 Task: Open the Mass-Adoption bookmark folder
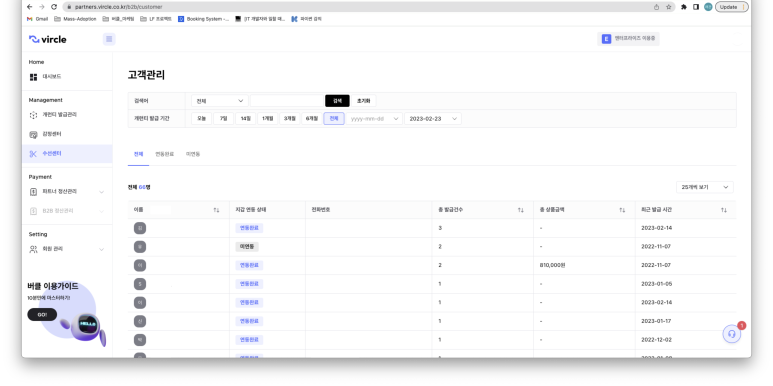(75, 19)
